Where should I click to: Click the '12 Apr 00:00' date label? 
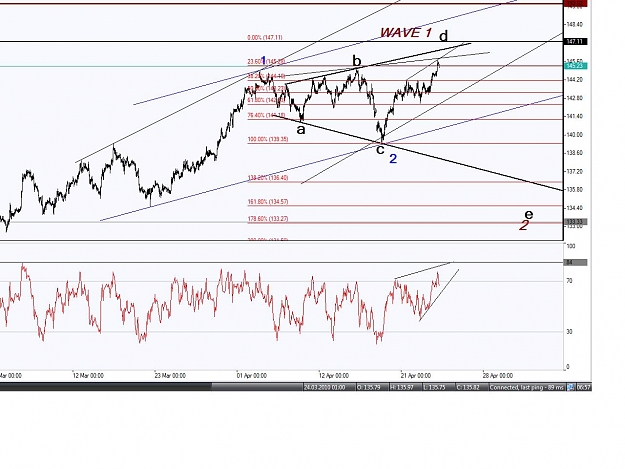pos(334,376)
